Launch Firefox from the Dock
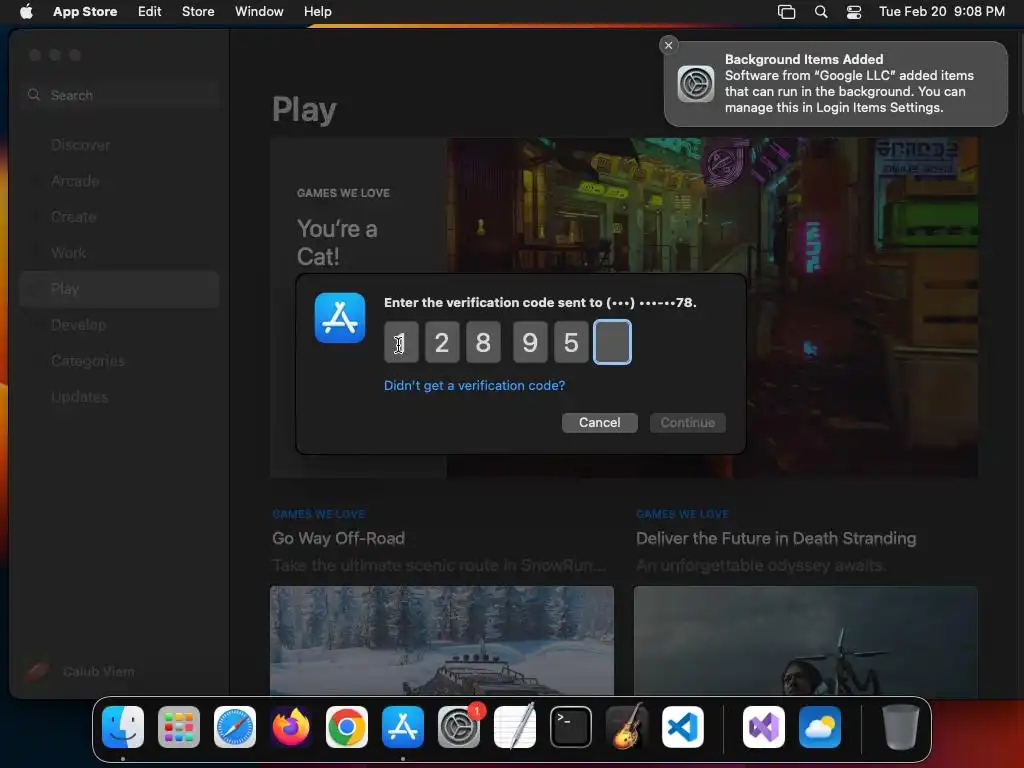This screenshot has width=1024, height=768. click(291, 727)
